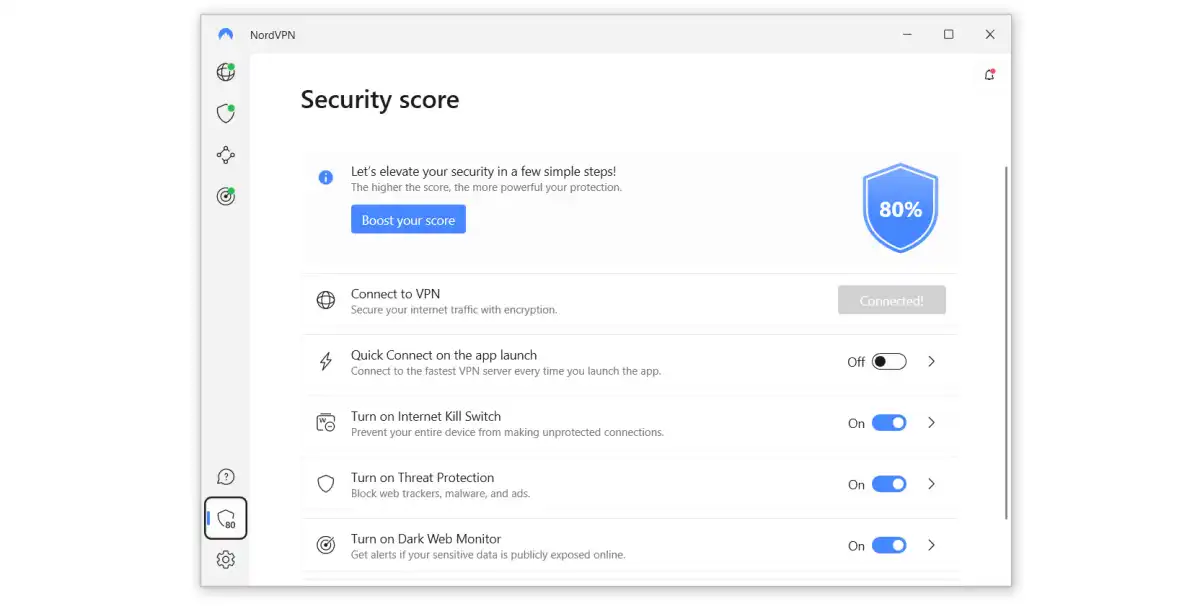The image size is (1200, 606).
Task: Enable Quick Connect on app launch toggle
Action: tap(889, 362)
